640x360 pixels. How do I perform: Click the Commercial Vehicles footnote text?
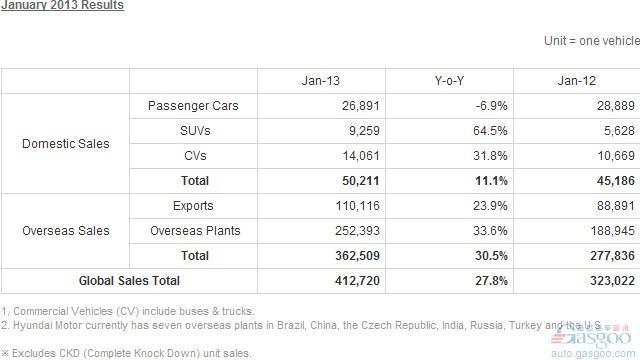127,311
